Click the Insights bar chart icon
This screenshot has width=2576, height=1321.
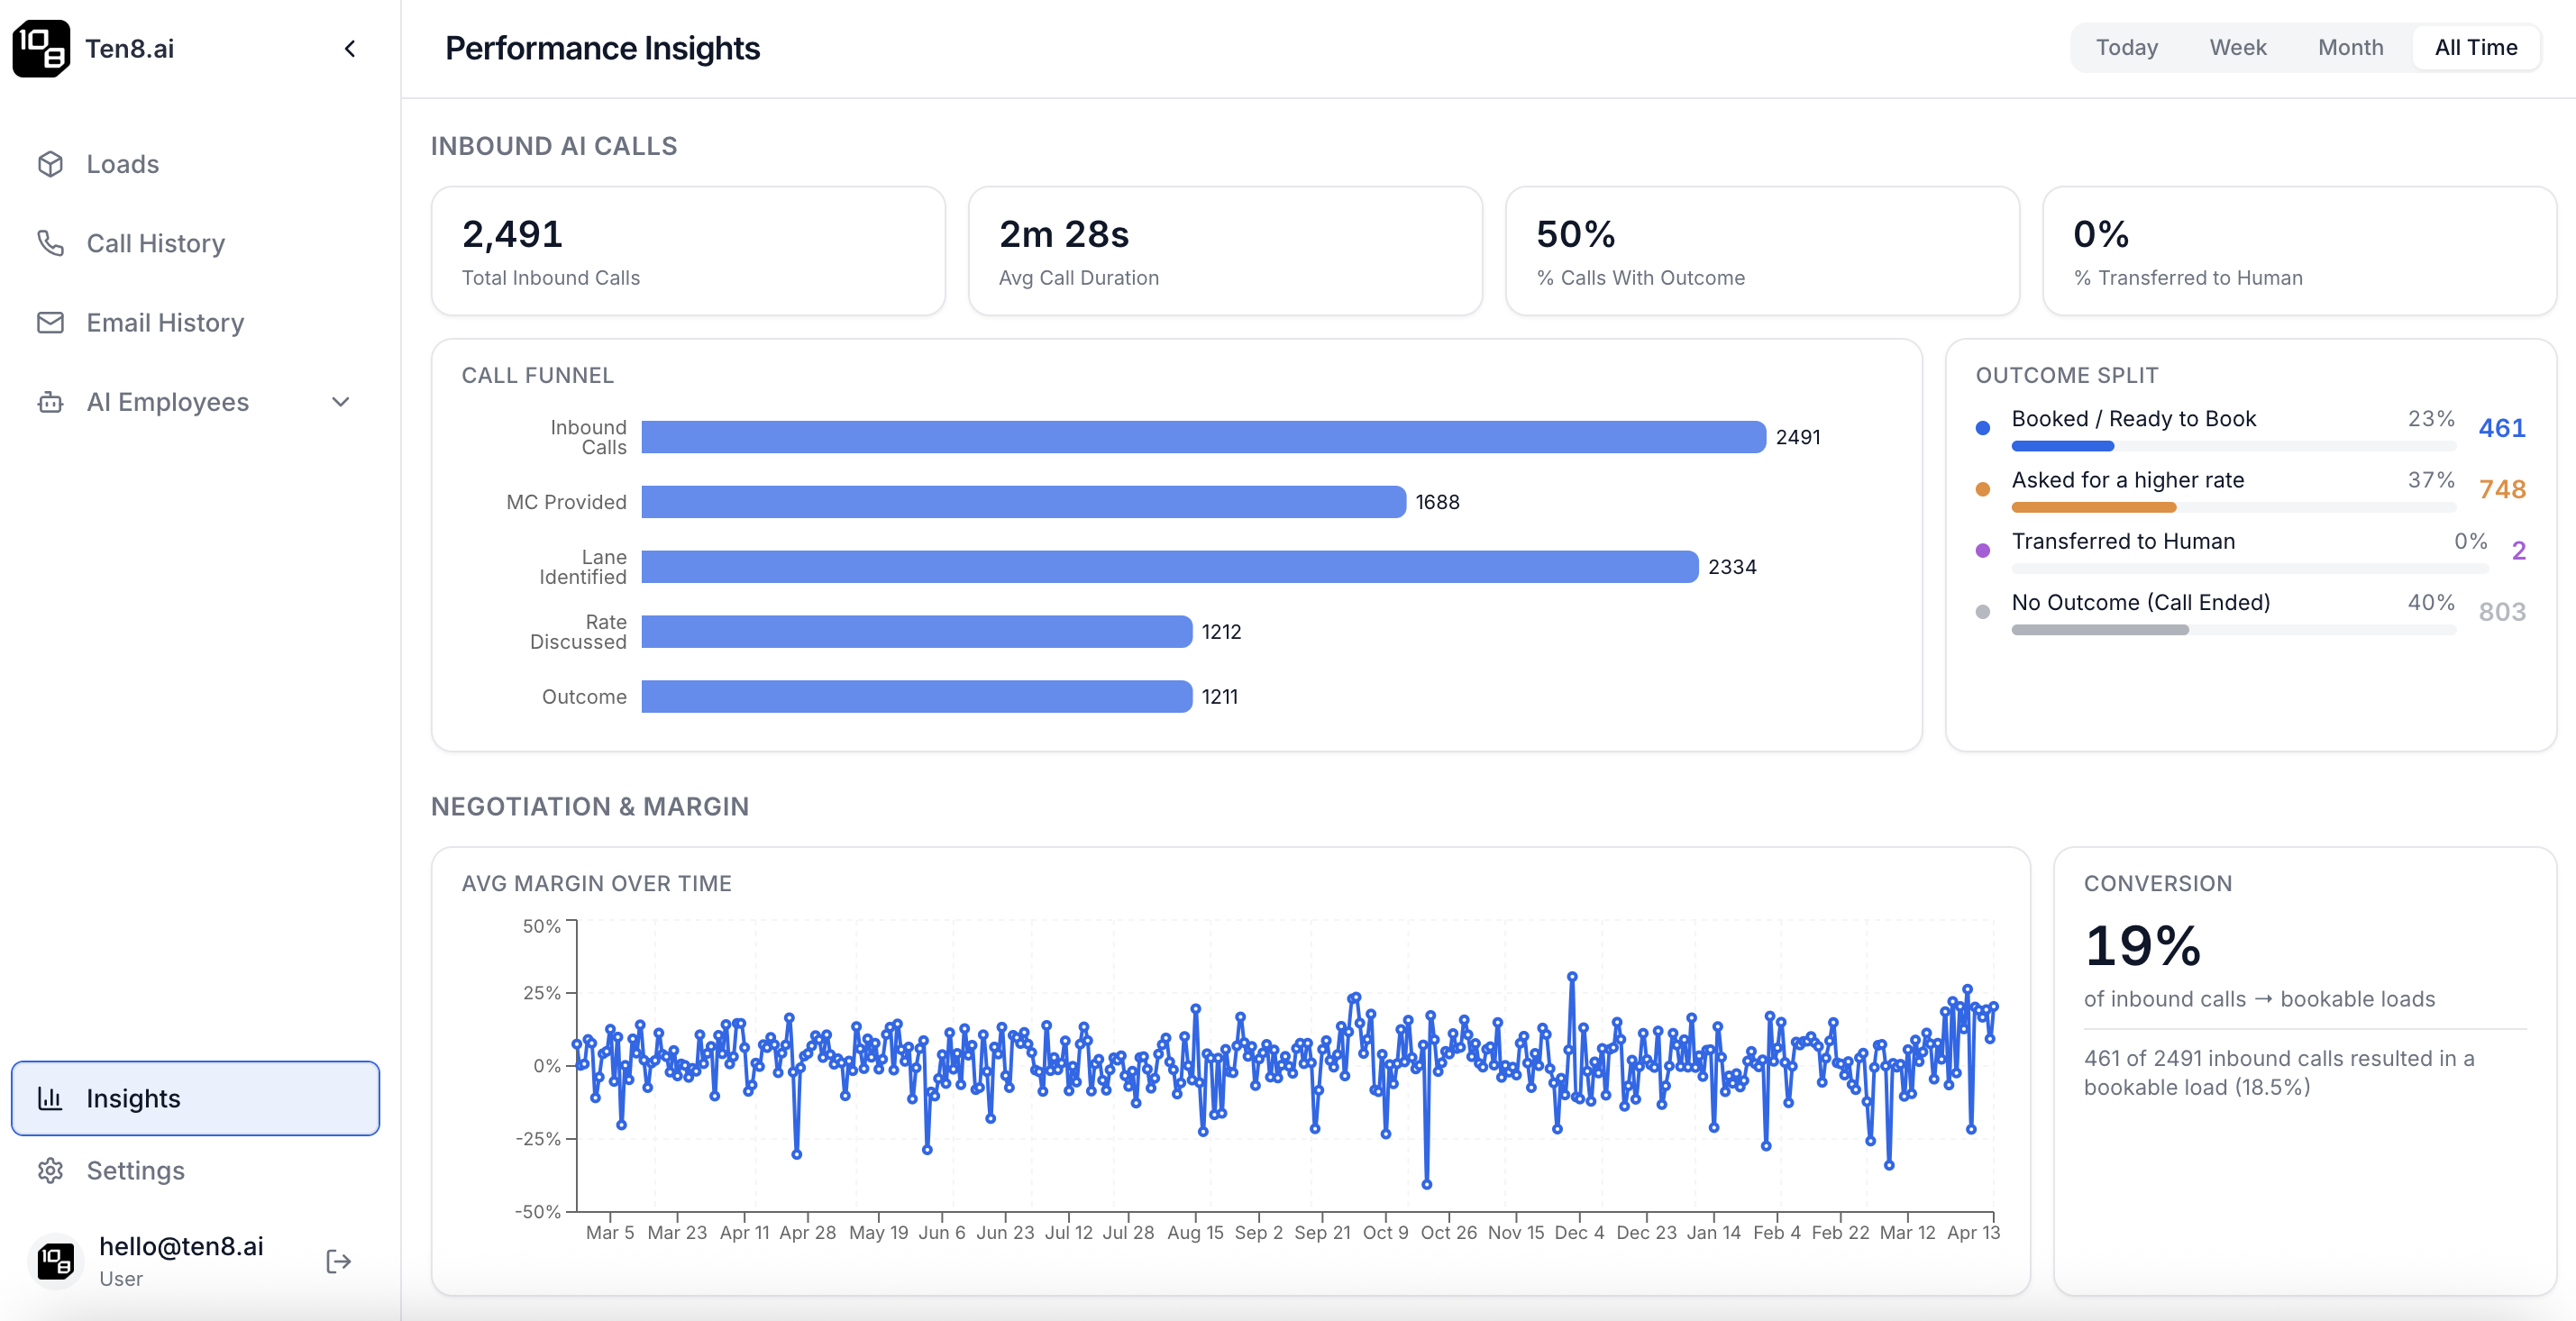coord(50,1098)
